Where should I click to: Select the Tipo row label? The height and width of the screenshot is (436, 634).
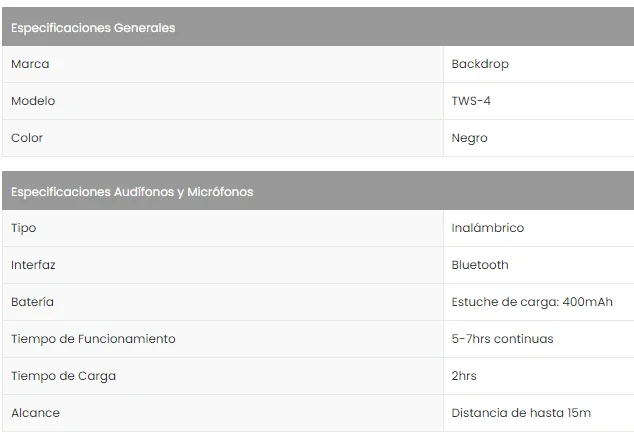pyautogui.click(x=23, y=228)
